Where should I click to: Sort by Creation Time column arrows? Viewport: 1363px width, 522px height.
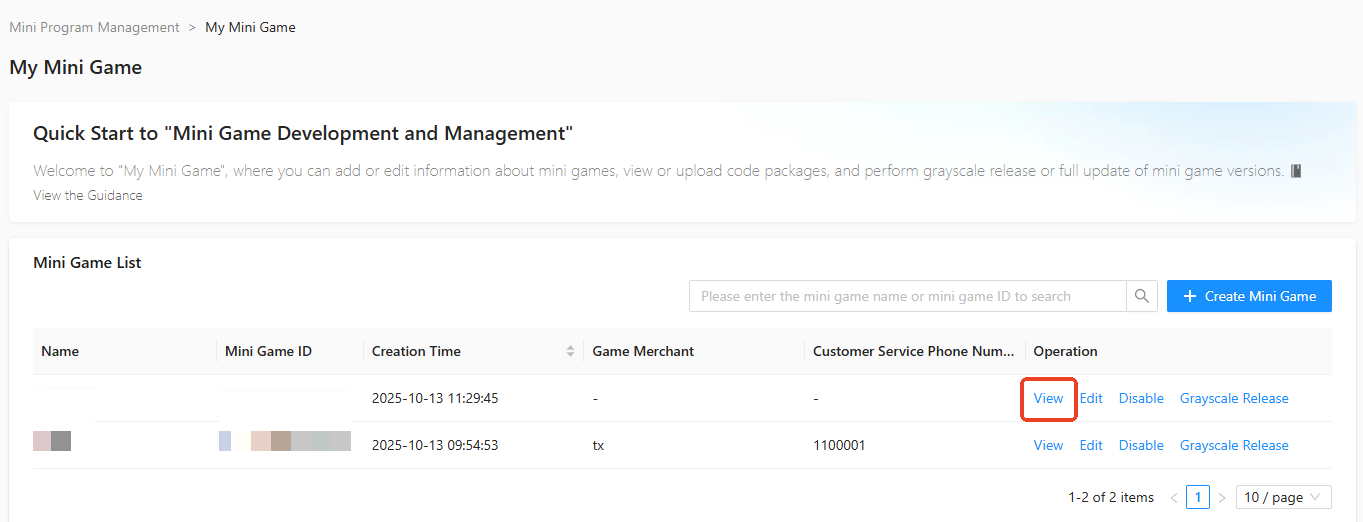pyautogui.click(x=570, y=351)
